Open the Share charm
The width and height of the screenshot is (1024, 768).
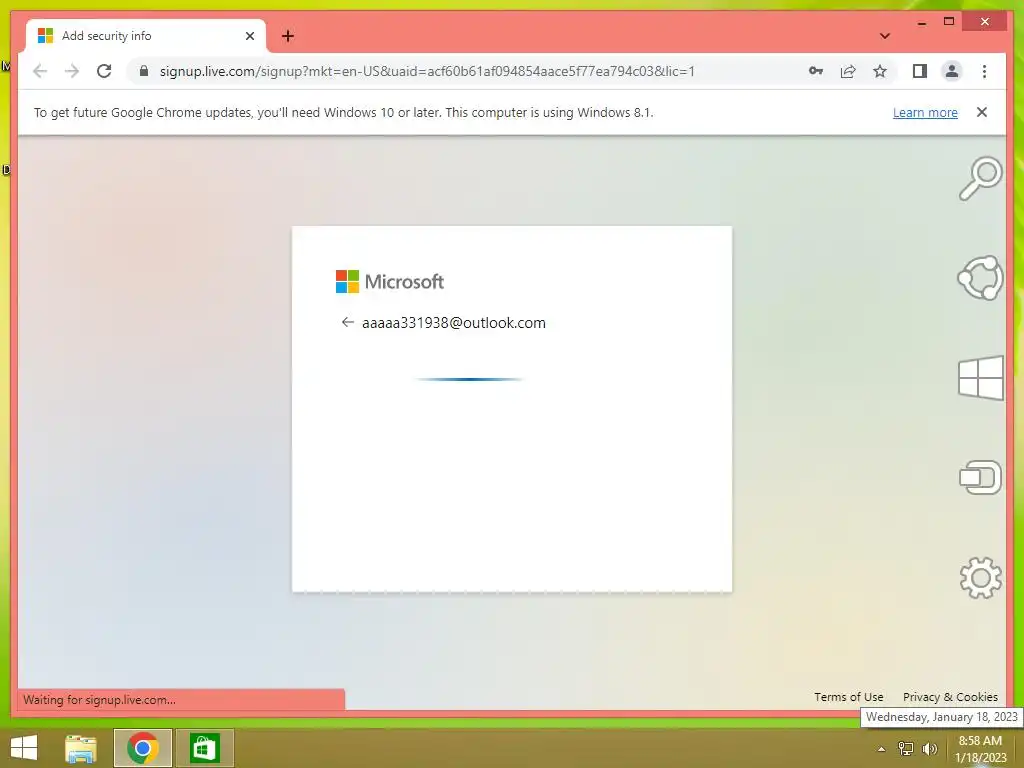click(980, 278)
